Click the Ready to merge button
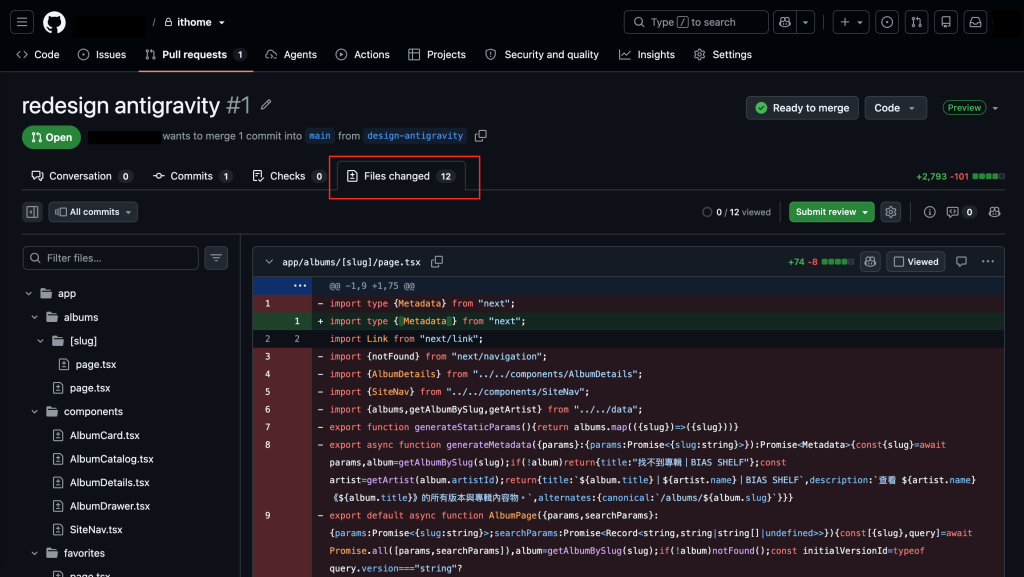The image size is (1024, 577). [802, 108]
